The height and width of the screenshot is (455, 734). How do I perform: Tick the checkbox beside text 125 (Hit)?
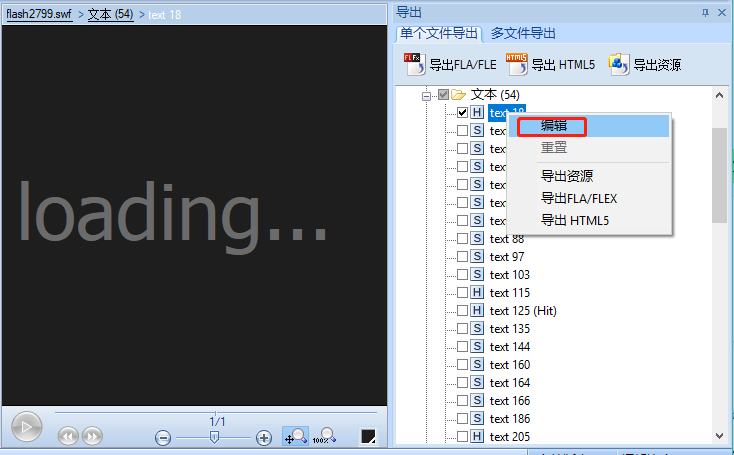click(462, 311)
